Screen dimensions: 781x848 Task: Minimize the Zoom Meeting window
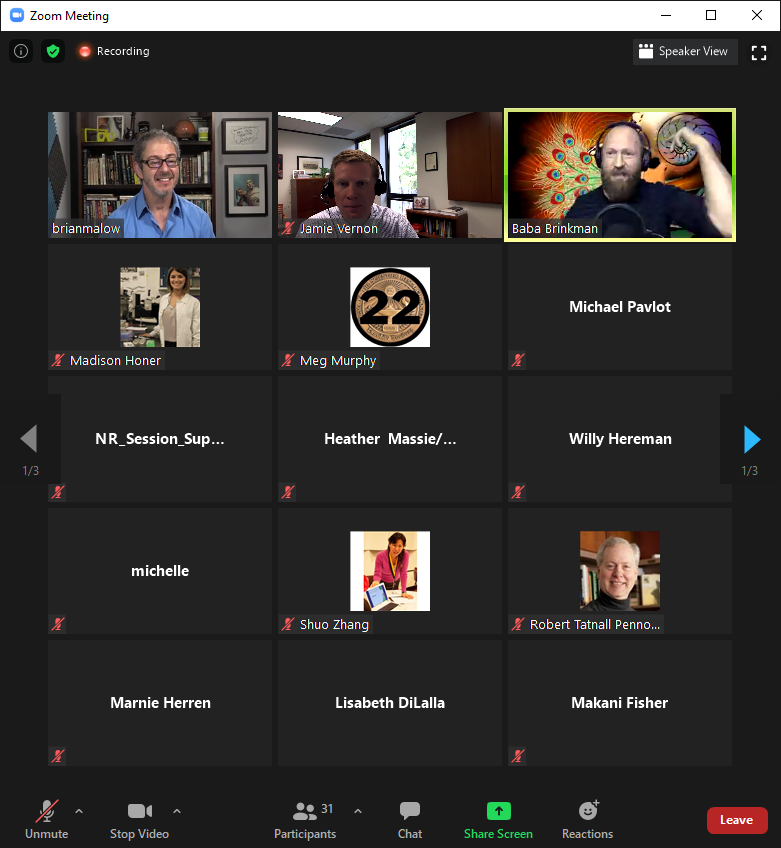tap(666, 15)
